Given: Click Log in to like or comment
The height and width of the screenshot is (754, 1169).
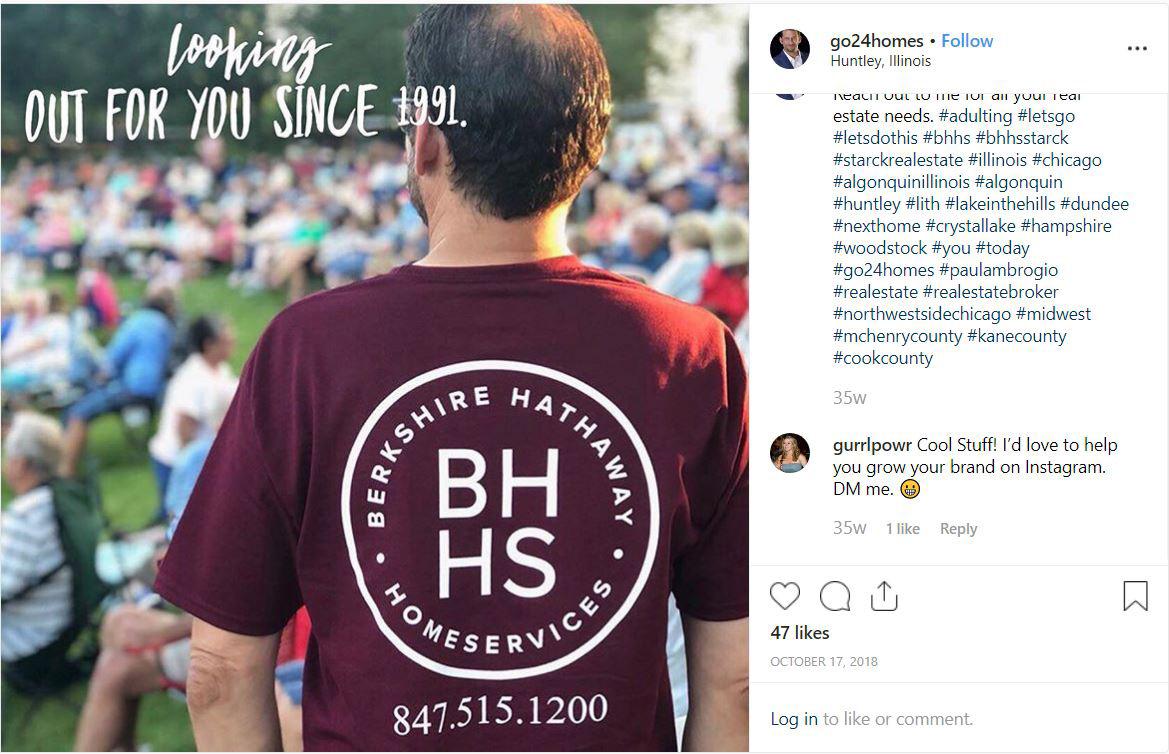Looking at the screenshot, I should pos(794,719).
